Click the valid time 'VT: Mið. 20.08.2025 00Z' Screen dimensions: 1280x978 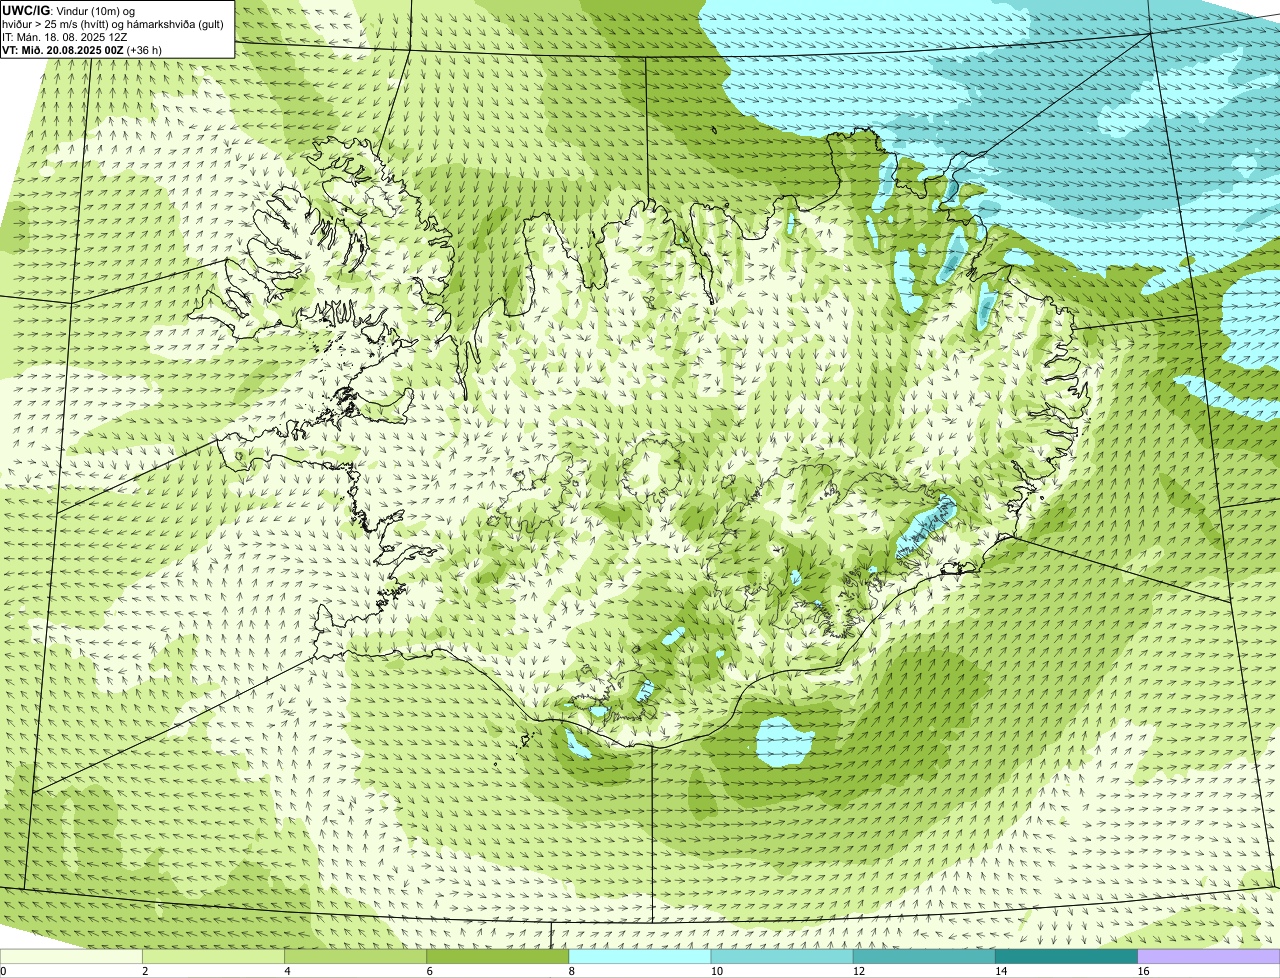(x=64, y=50)
